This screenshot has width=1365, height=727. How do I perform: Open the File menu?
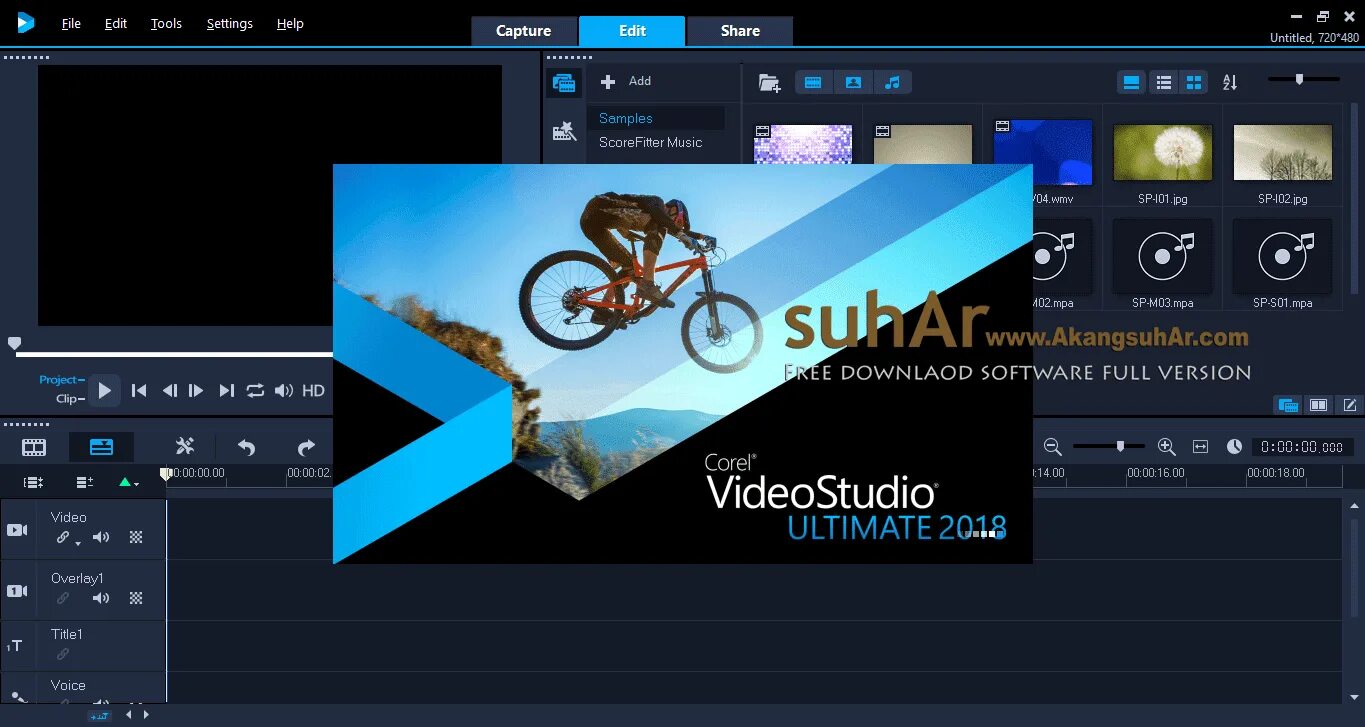point(71,23)
